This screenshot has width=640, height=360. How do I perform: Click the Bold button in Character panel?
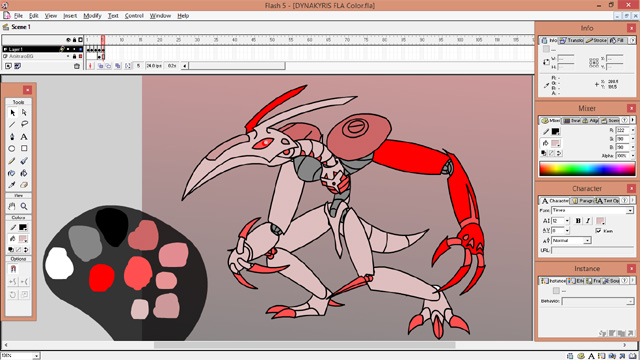point(578,221)
